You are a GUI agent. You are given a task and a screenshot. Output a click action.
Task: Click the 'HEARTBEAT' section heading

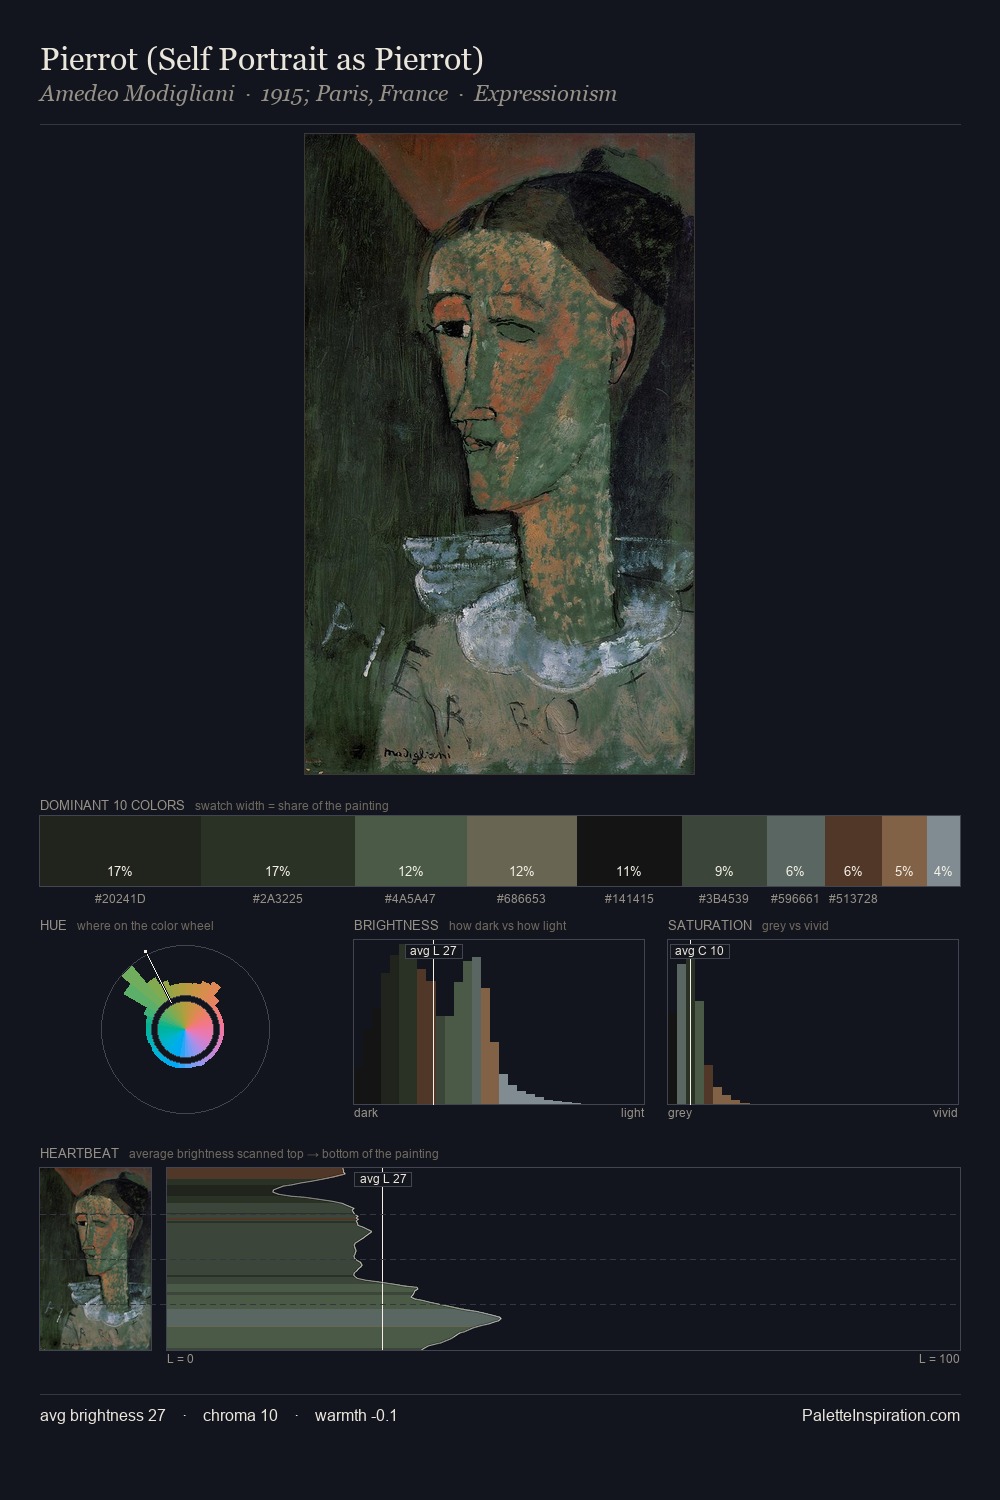point(79,1153)
